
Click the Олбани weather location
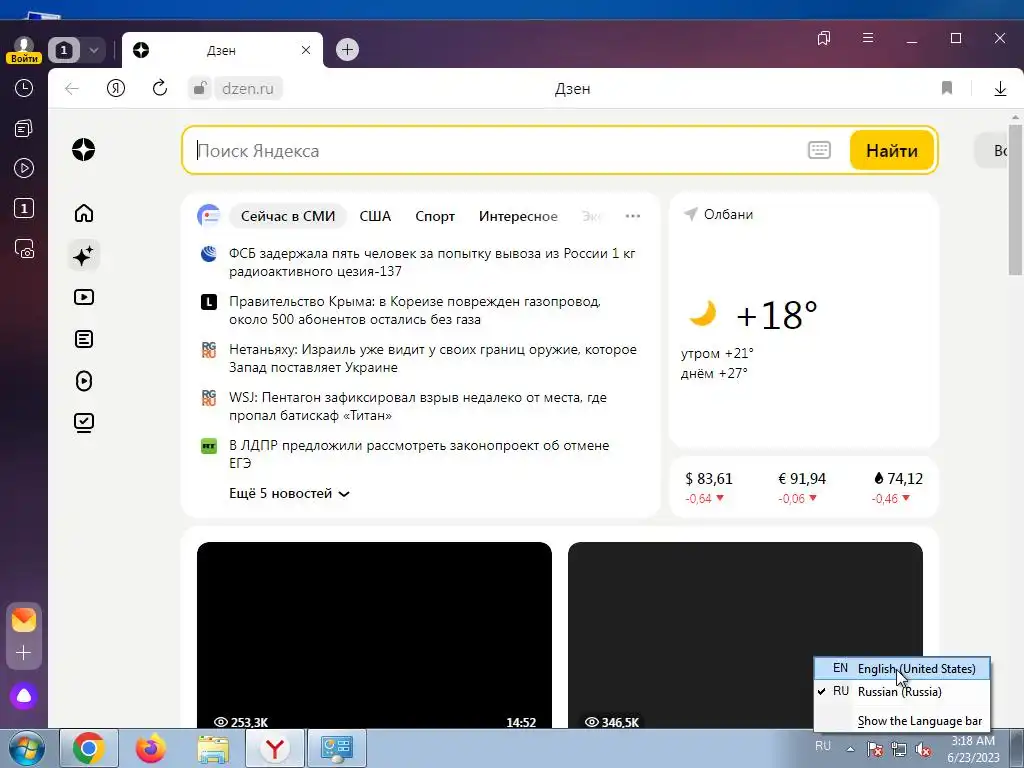(718, 214)
